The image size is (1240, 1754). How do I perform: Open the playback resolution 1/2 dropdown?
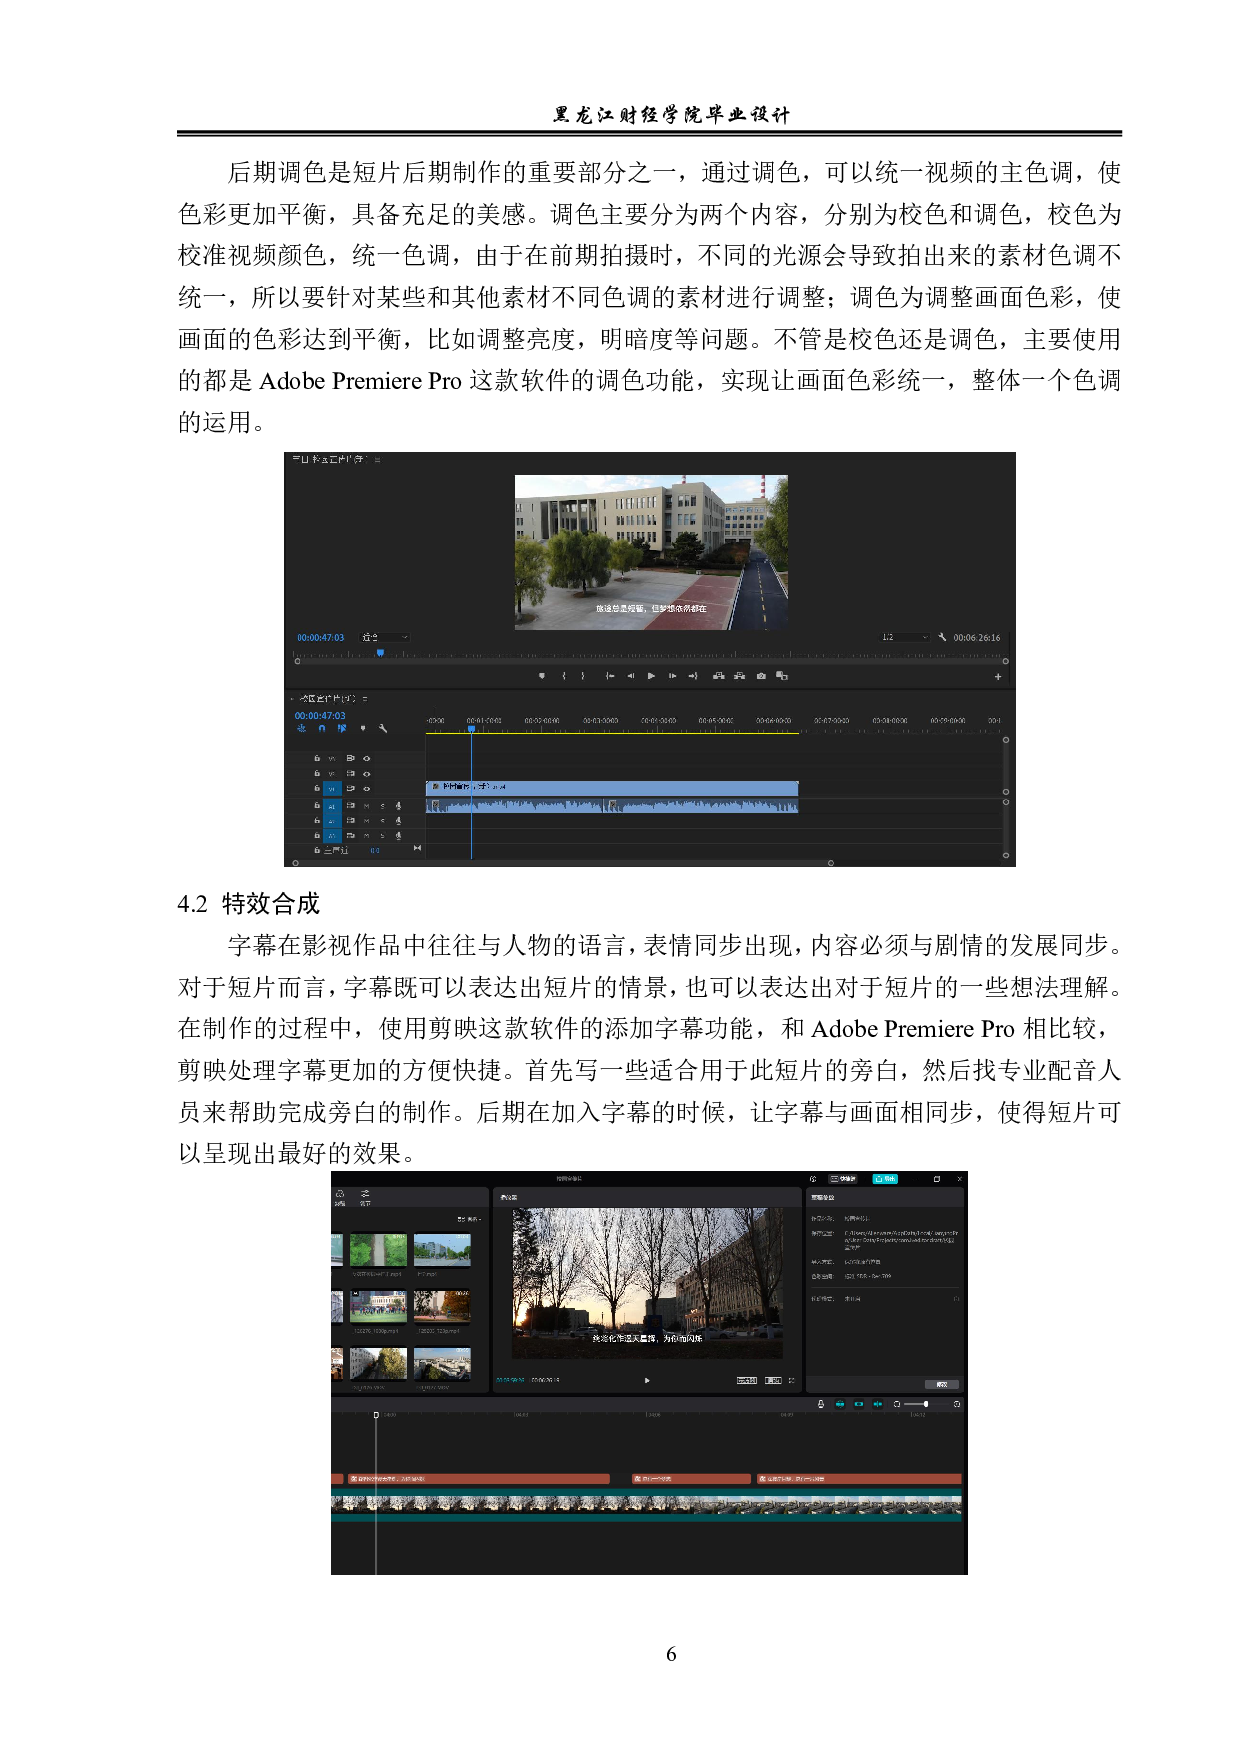pos(904,637)
